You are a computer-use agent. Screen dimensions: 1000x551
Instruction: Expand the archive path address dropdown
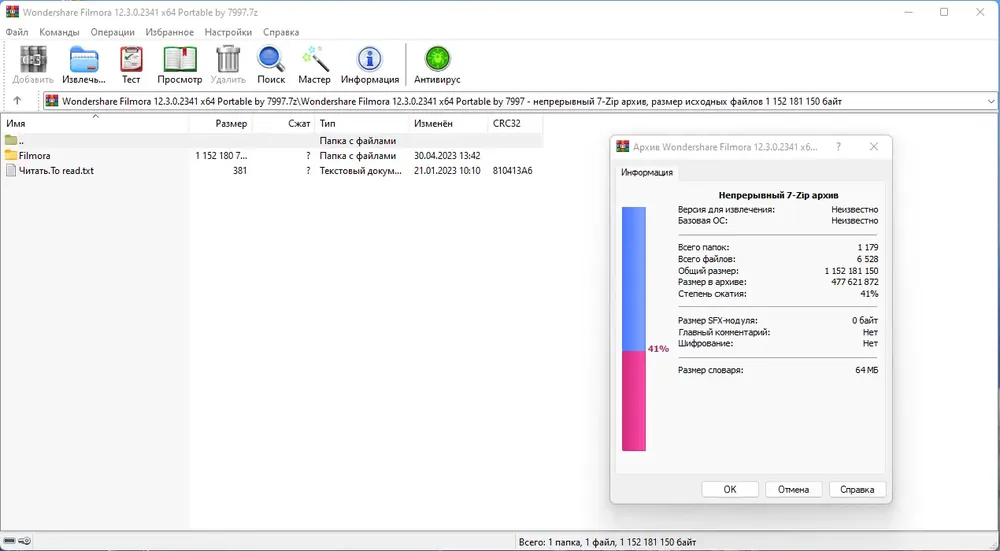point(990,101)
